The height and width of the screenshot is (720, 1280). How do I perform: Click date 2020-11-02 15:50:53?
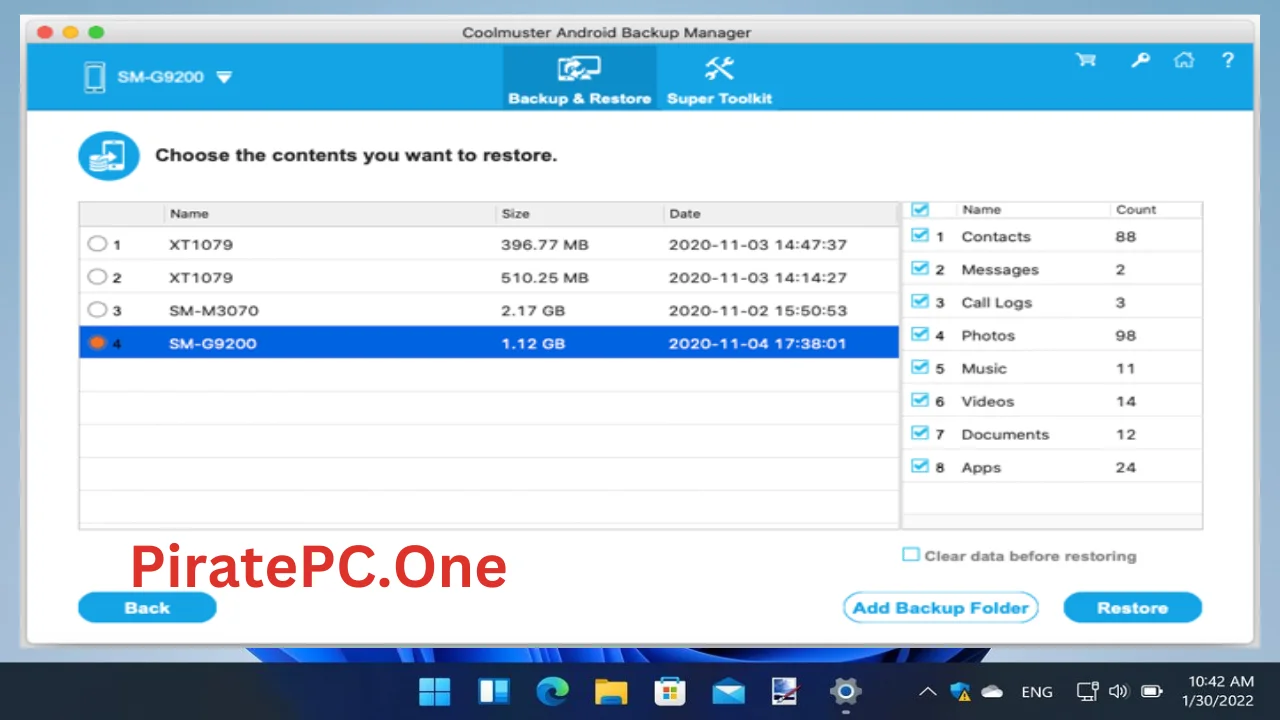757,310
